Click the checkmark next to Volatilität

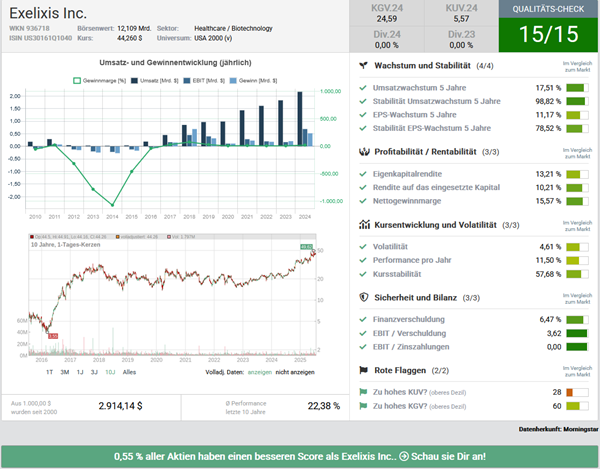(x=363, y=247)
